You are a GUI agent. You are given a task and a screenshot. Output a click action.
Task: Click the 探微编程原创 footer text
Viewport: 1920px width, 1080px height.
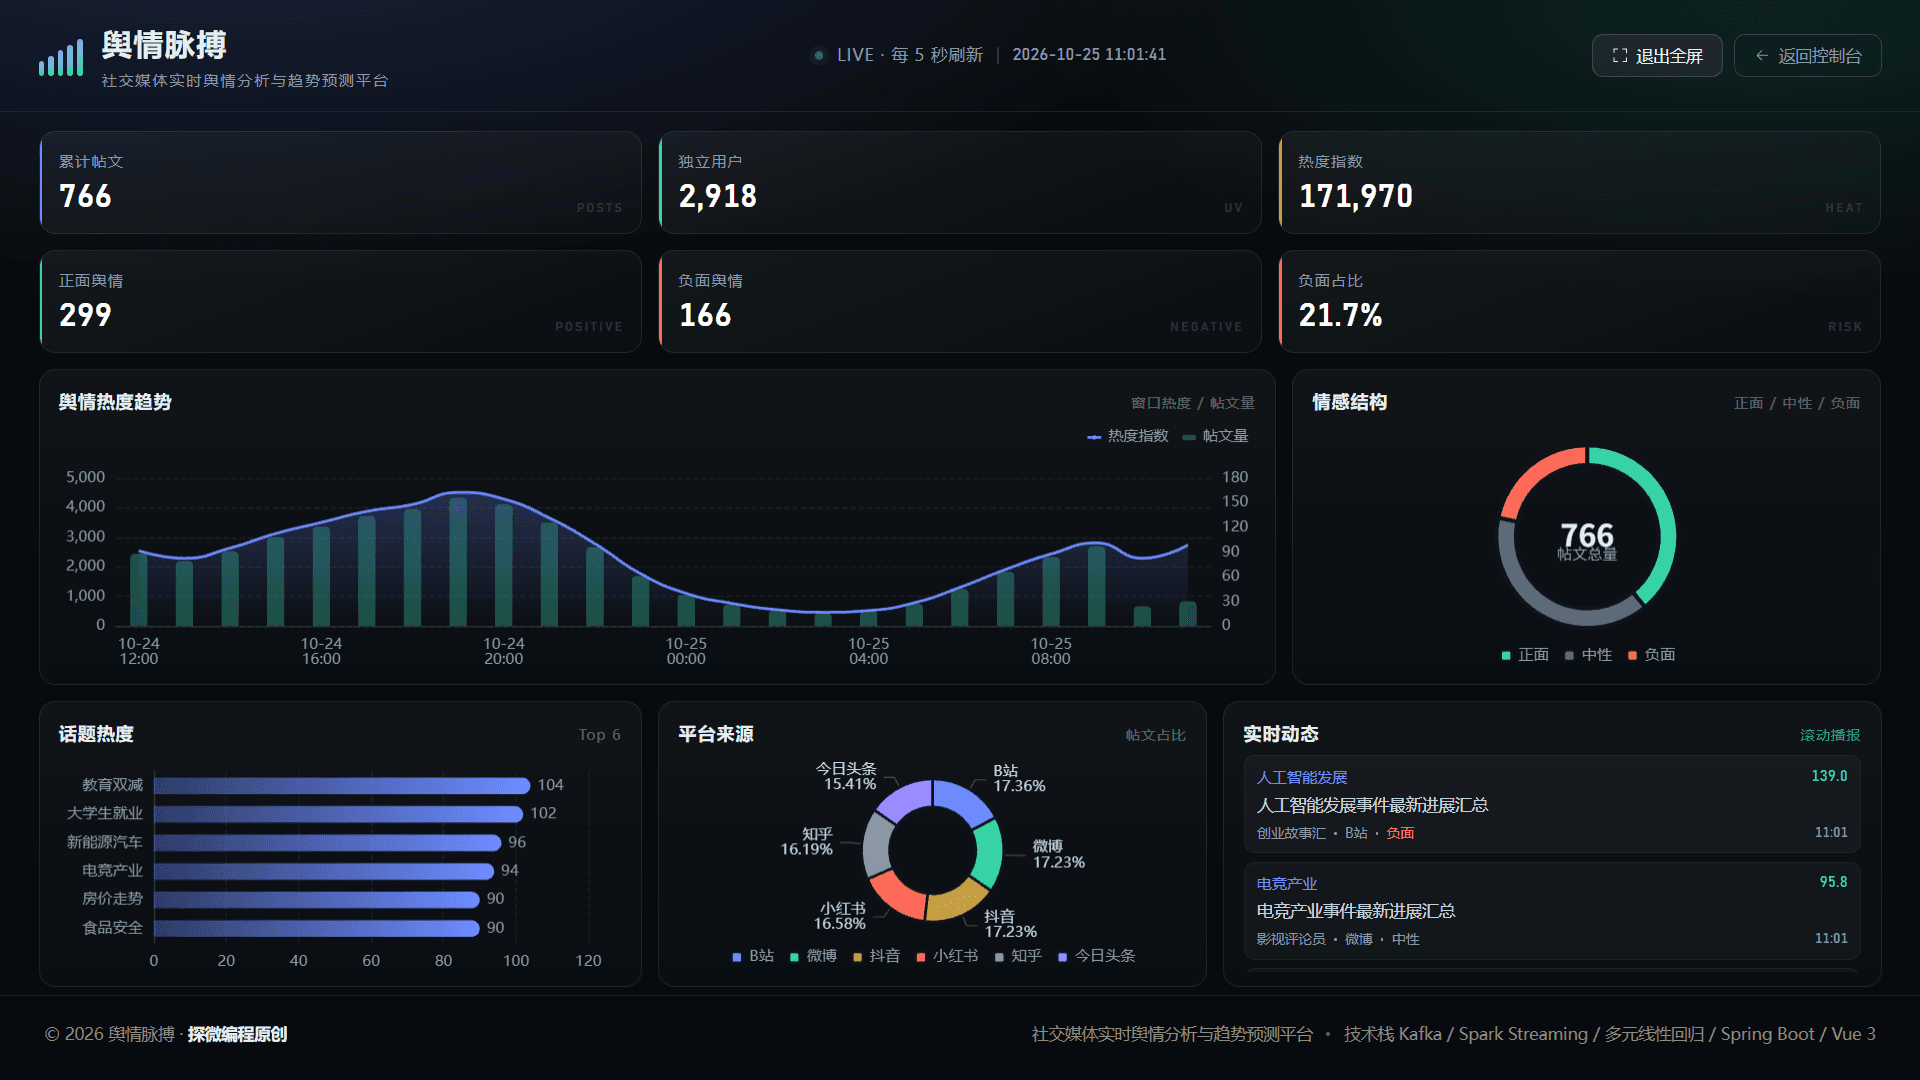(237, 1034)
